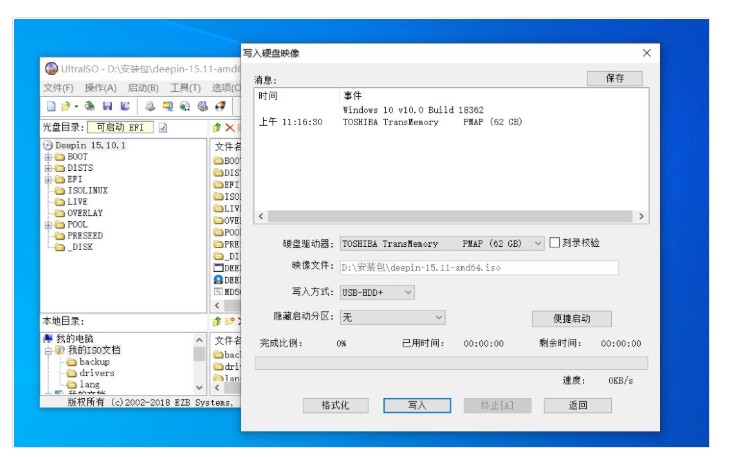Open the 硬盘驱动器 TOSHIBA drive dropdown

click(x=538, y=243)
